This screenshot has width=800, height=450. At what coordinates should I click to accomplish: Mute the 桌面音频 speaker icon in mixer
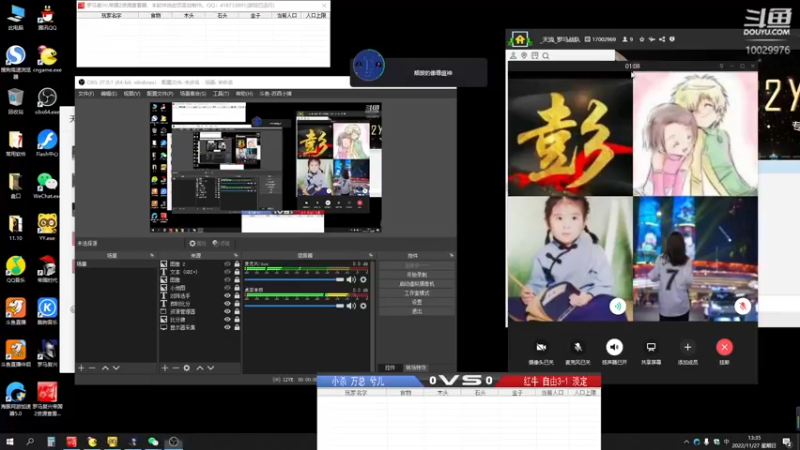coord(351,306)
